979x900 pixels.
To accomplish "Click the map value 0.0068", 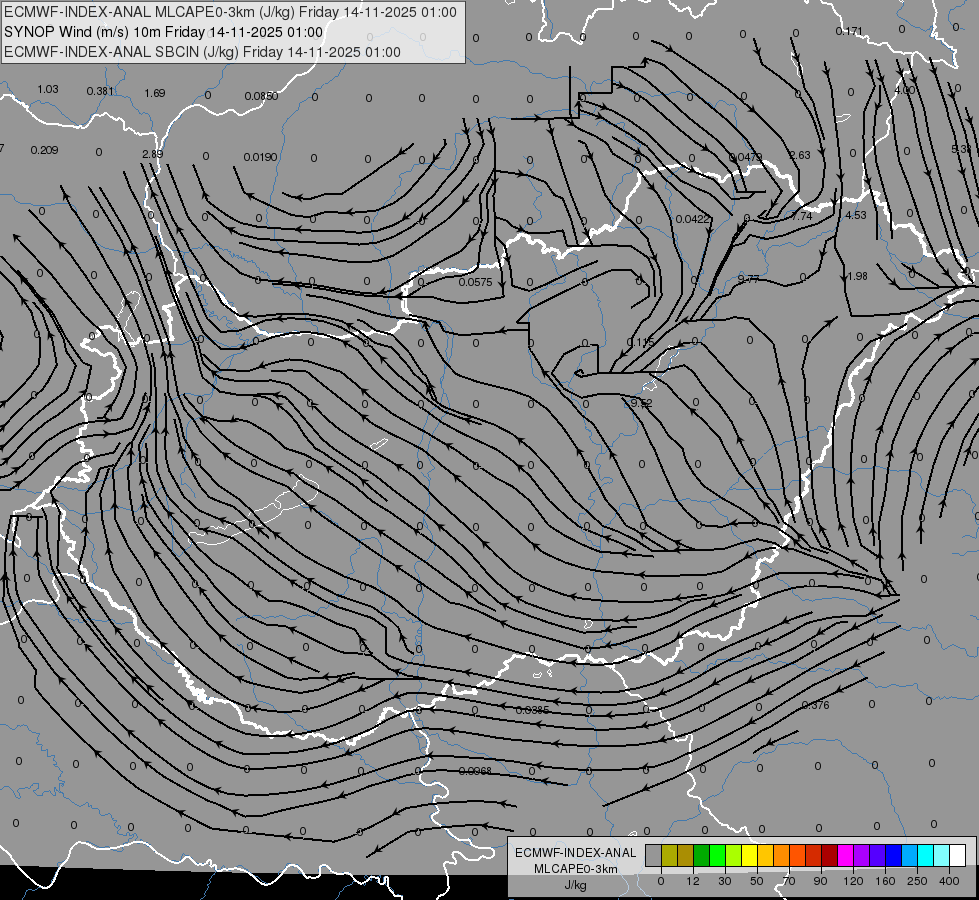I will tap(475, 771).
